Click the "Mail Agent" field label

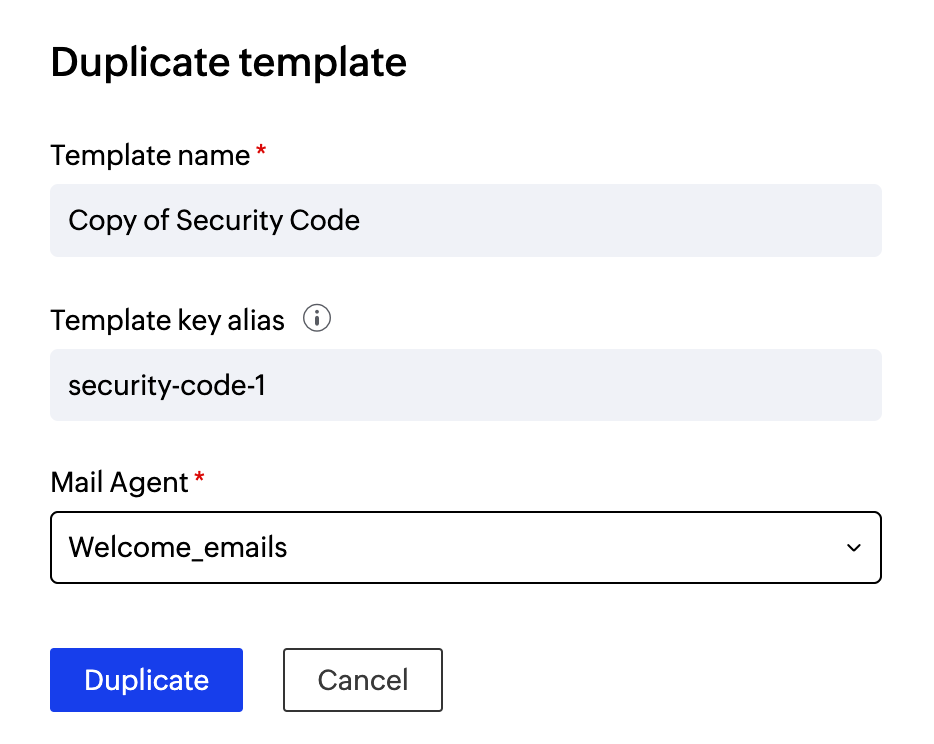click(119, 483)
